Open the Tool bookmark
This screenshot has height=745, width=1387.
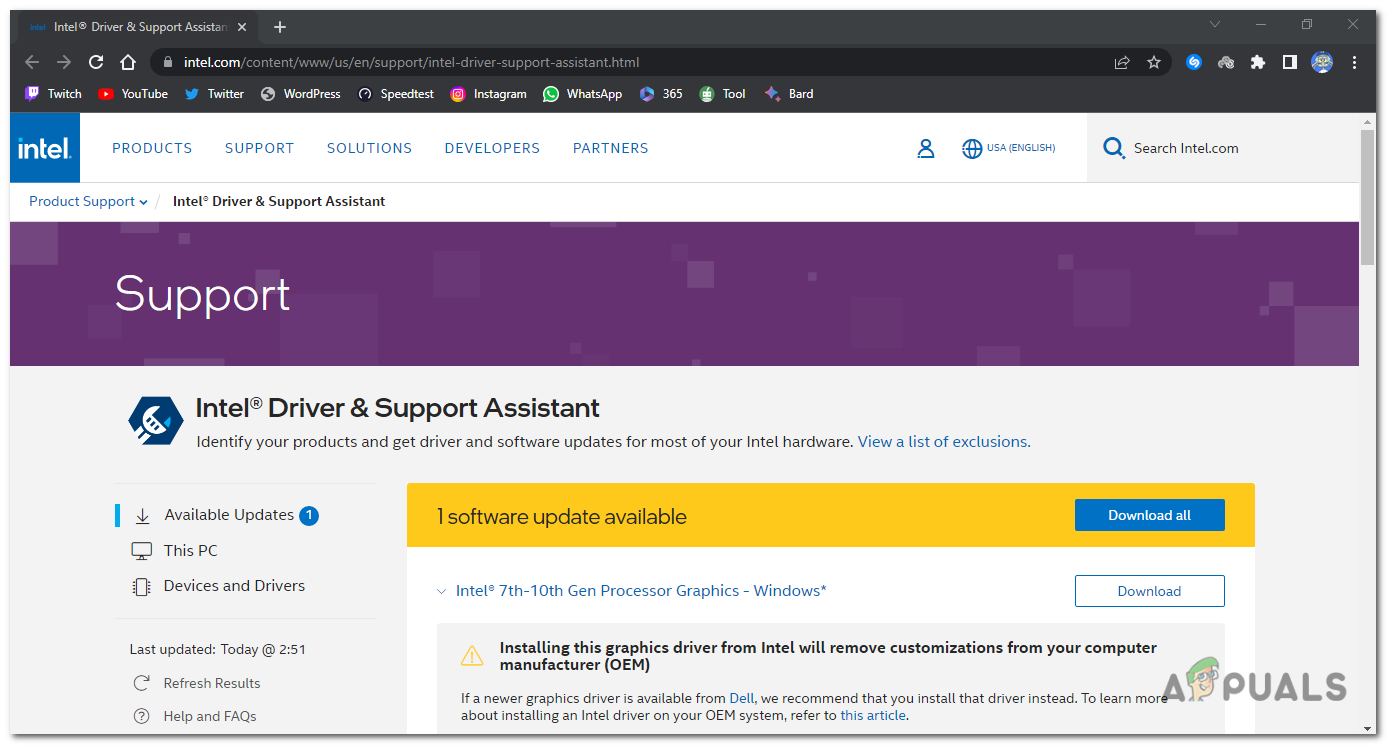click(x=722, y=94)
